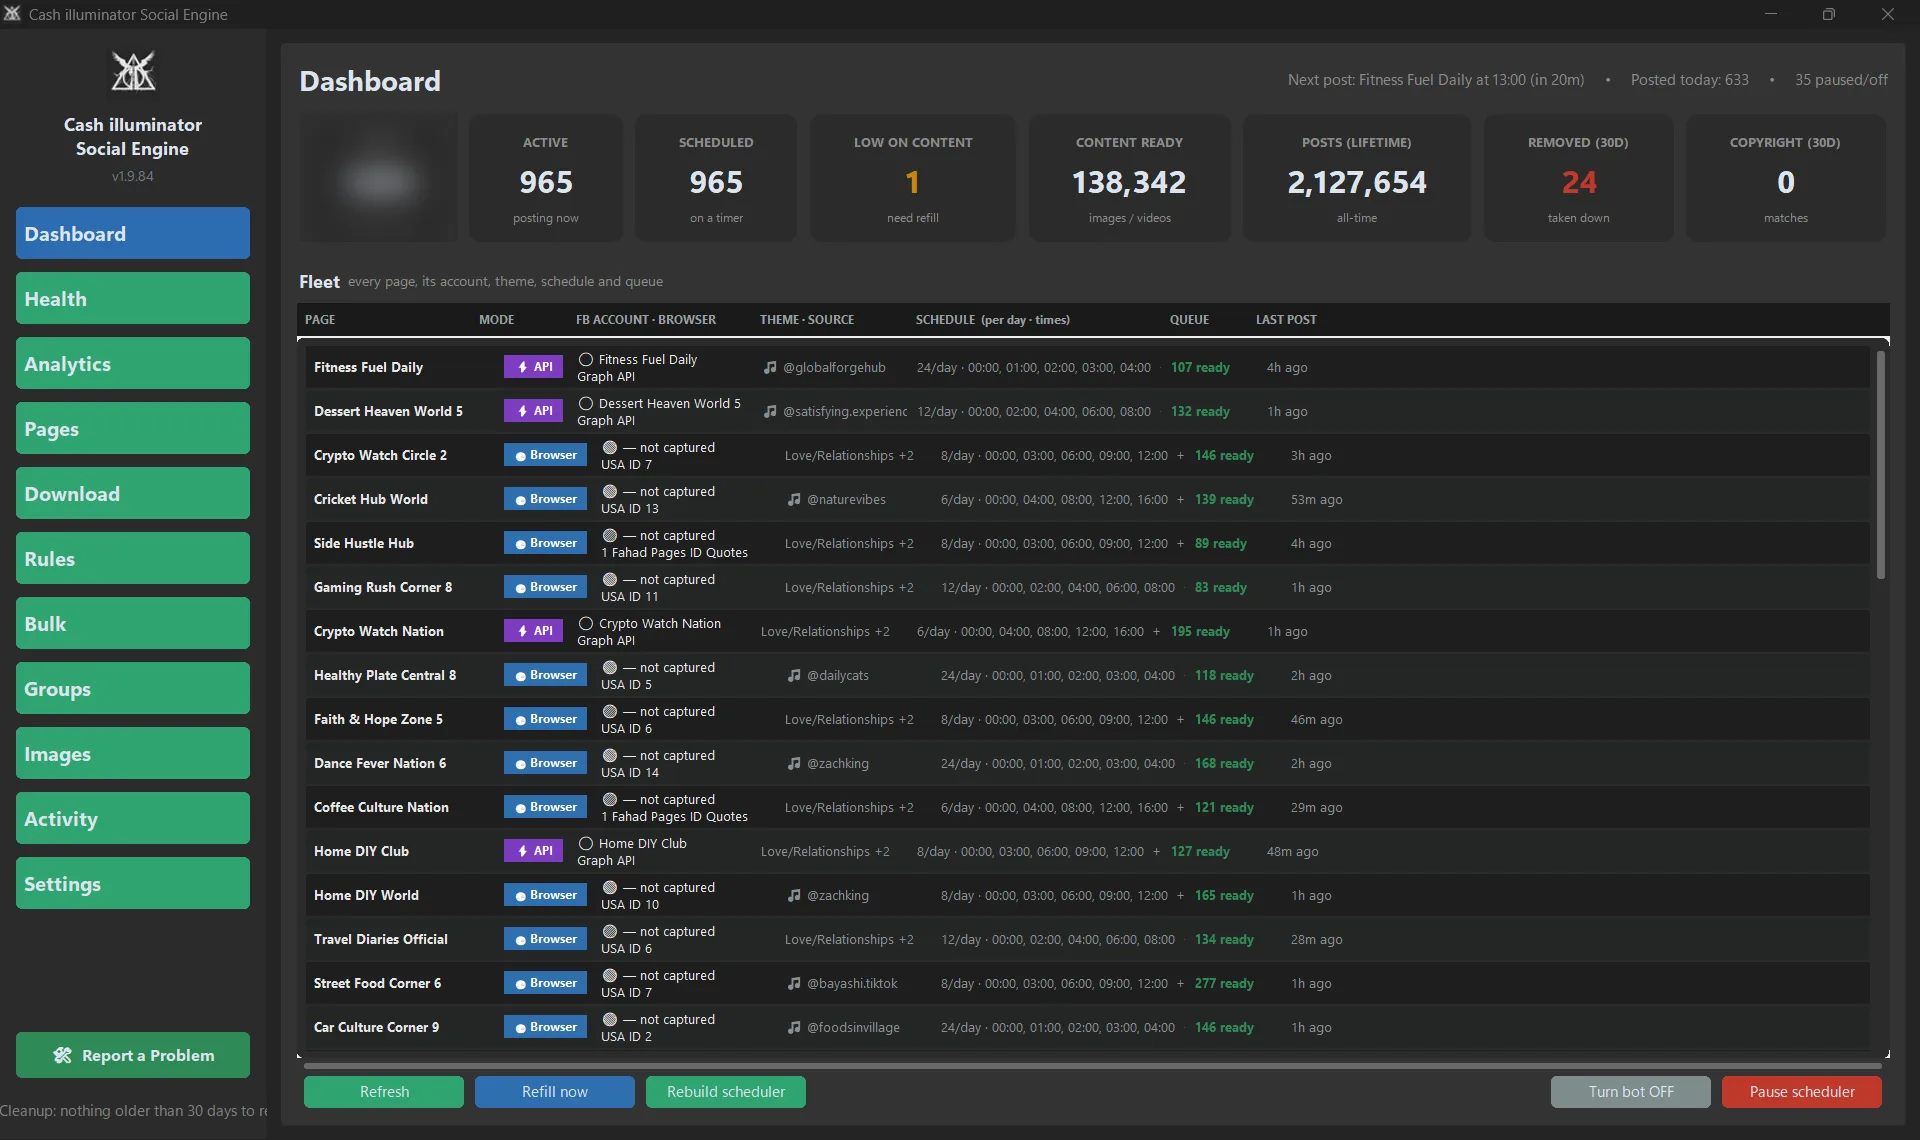1920x1140 pixels.
Task: Click Refill now
Action: [555, 1092]
